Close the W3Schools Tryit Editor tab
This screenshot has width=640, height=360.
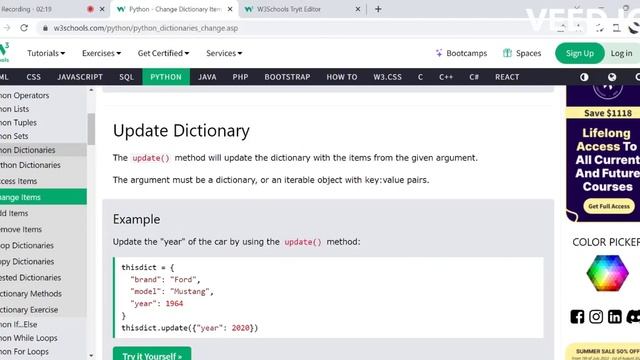[358, 9]
